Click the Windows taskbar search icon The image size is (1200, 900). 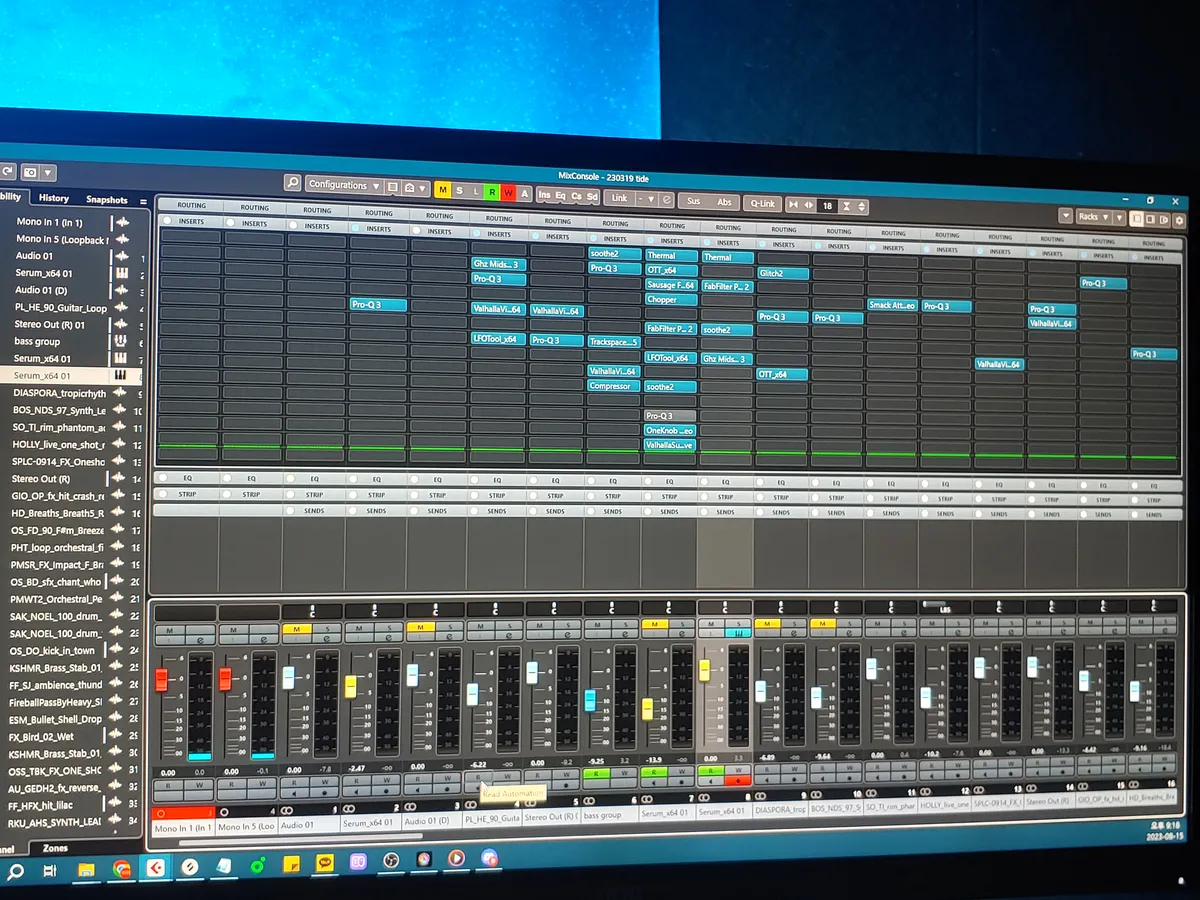(x=16, y=871)
